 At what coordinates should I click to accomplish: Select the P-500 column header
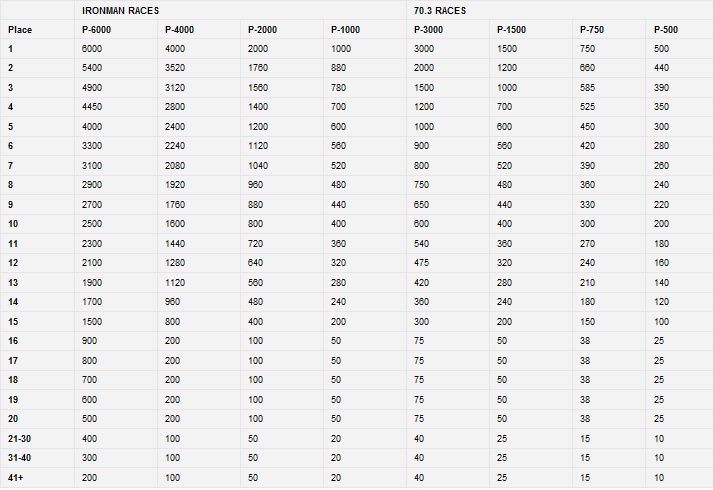coord(667,30)
